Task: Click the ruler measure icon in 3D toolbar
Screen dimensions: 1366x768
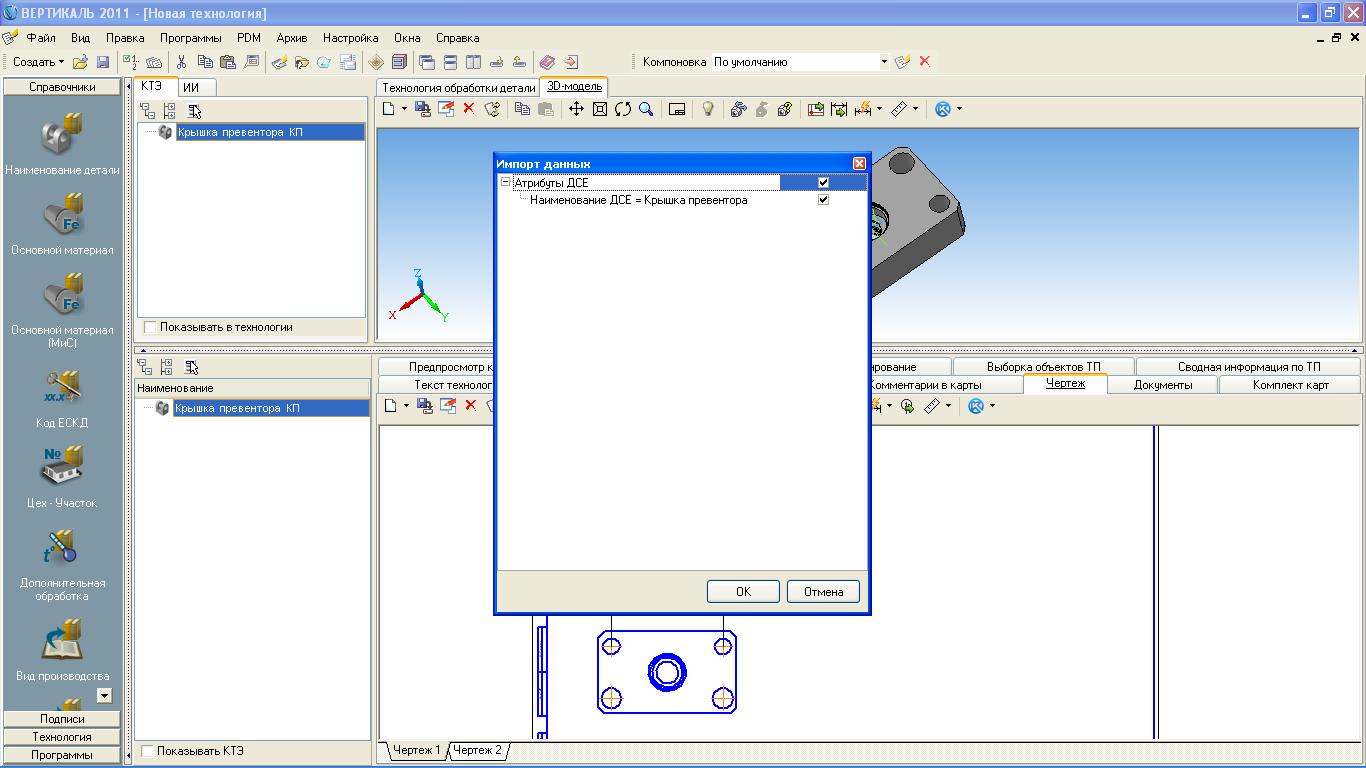Action: [x=899, y=109]
